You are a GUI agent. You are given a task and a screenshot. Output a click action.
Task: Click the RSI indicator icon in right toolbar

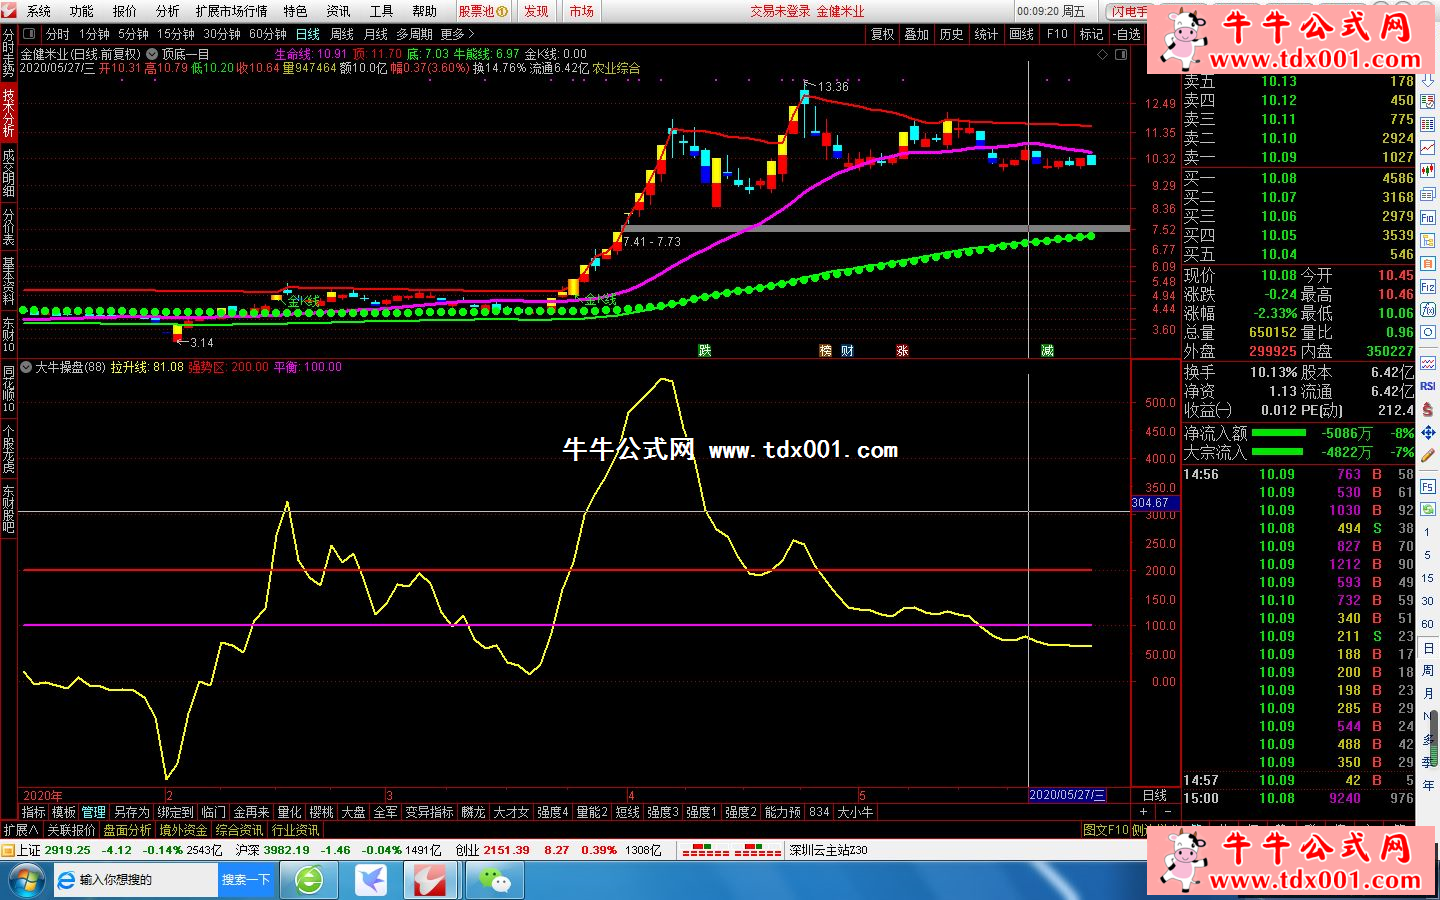pyautogui.click(x=1428, y=386)
